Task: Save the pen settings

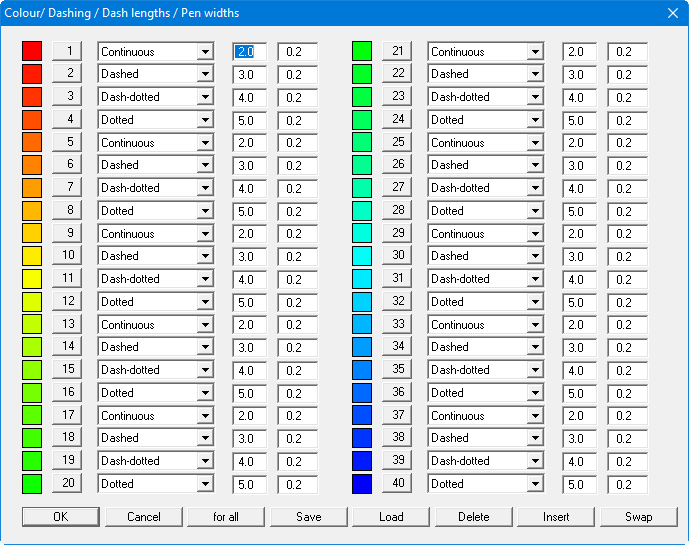Action: click(309, 517)
